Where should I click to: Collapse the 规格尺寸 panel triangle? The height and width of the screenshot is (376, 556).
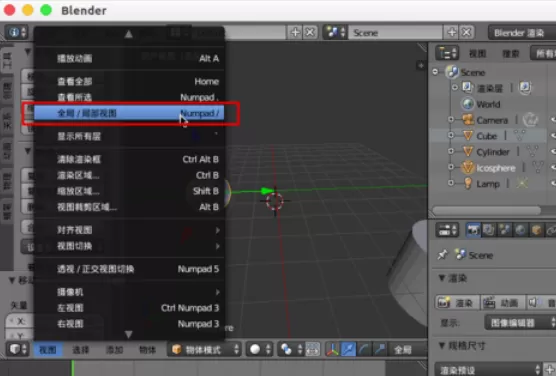tap(442, 345)
